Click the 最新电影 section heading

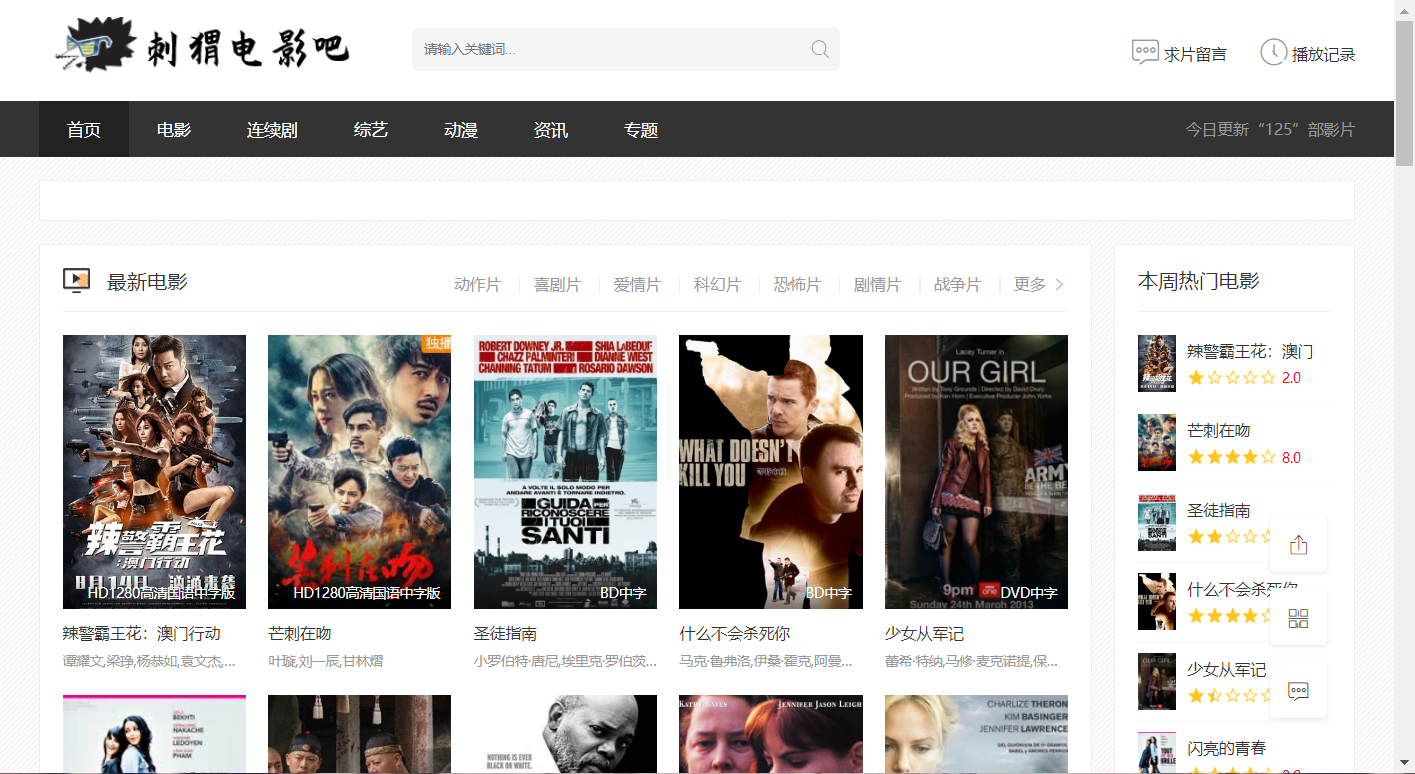coord(147,282)
